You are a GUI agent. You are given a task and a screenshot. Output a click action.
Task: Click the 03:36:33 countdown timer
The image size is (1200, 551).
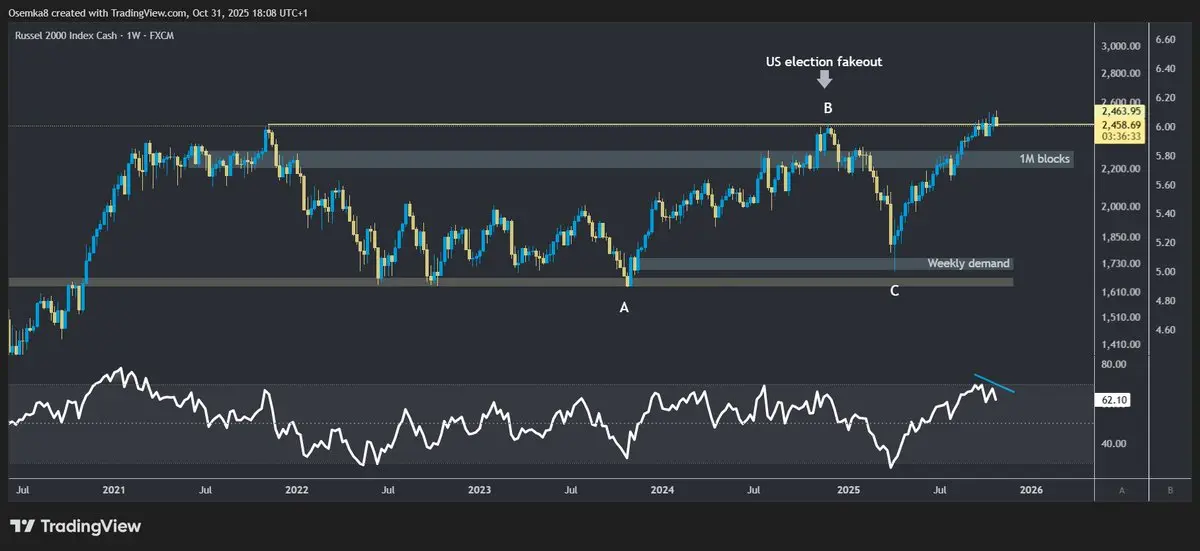coord(1121,138)
